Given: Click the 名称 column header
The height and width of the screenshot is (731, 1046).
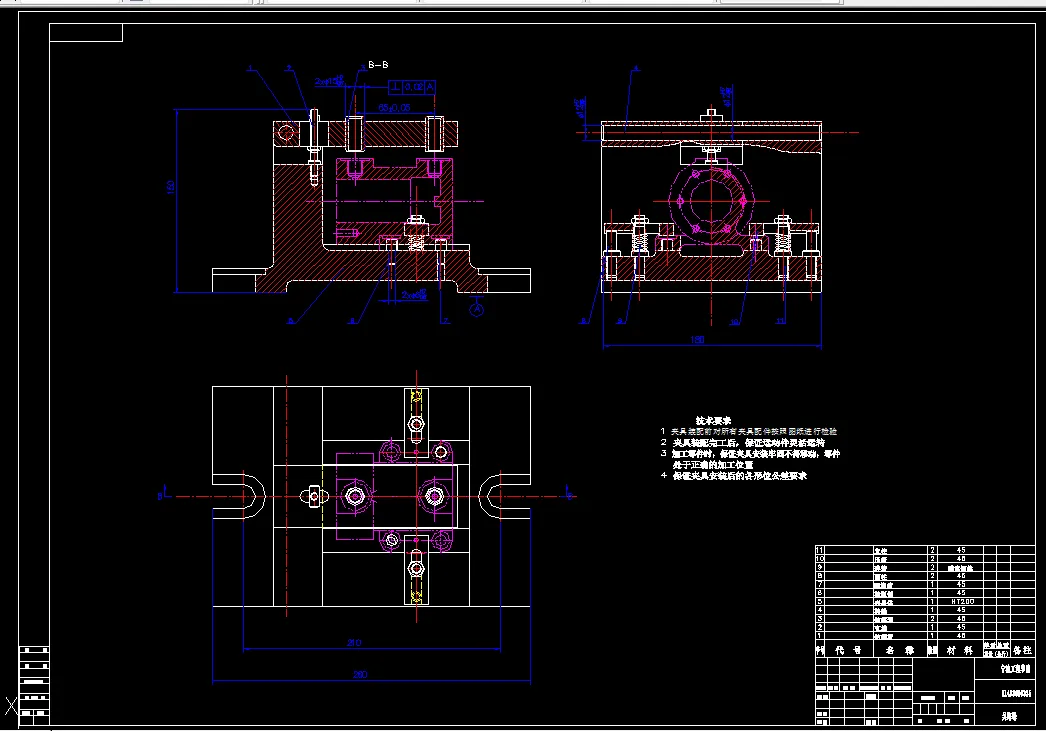Looking at the screenshot, I should 899,650.
